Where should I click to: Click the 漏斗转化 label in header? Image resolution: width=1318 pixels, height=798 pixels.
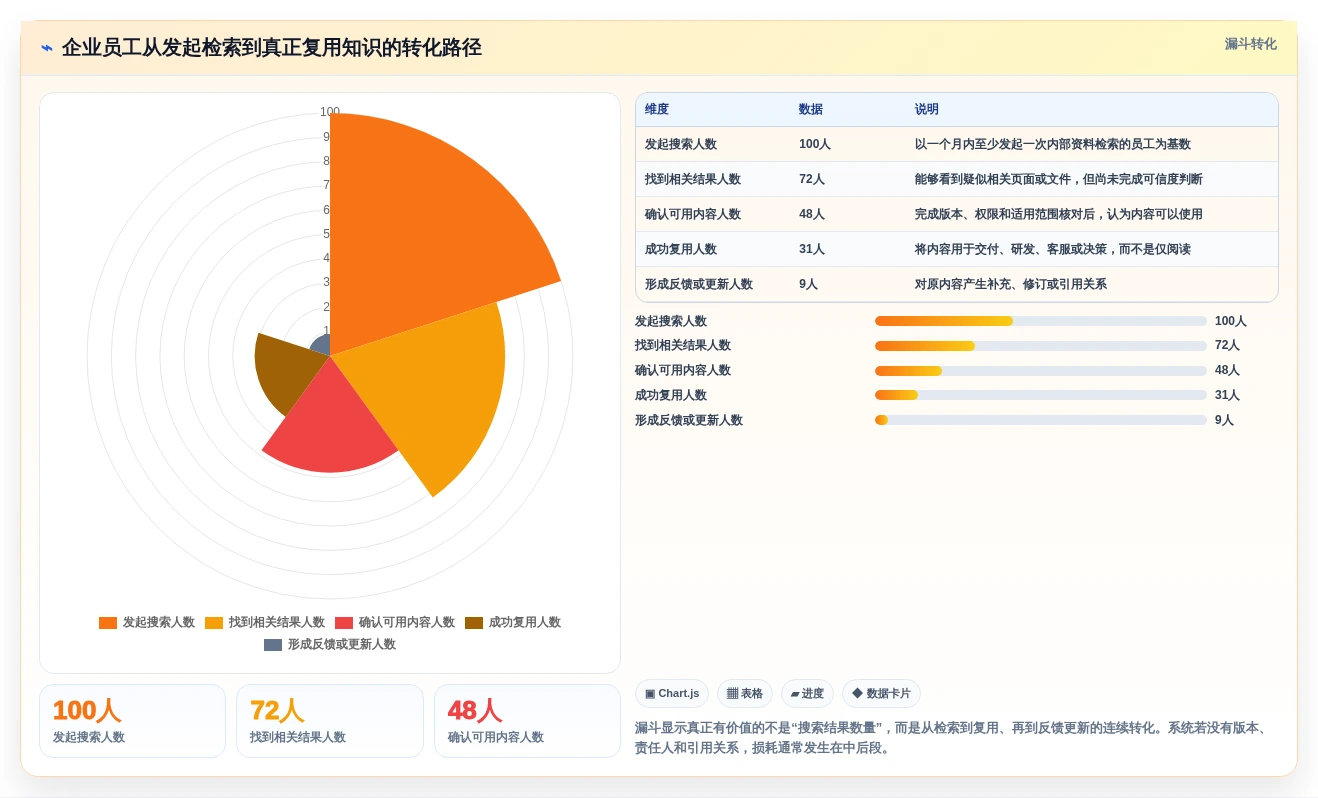click(1250, 44)
